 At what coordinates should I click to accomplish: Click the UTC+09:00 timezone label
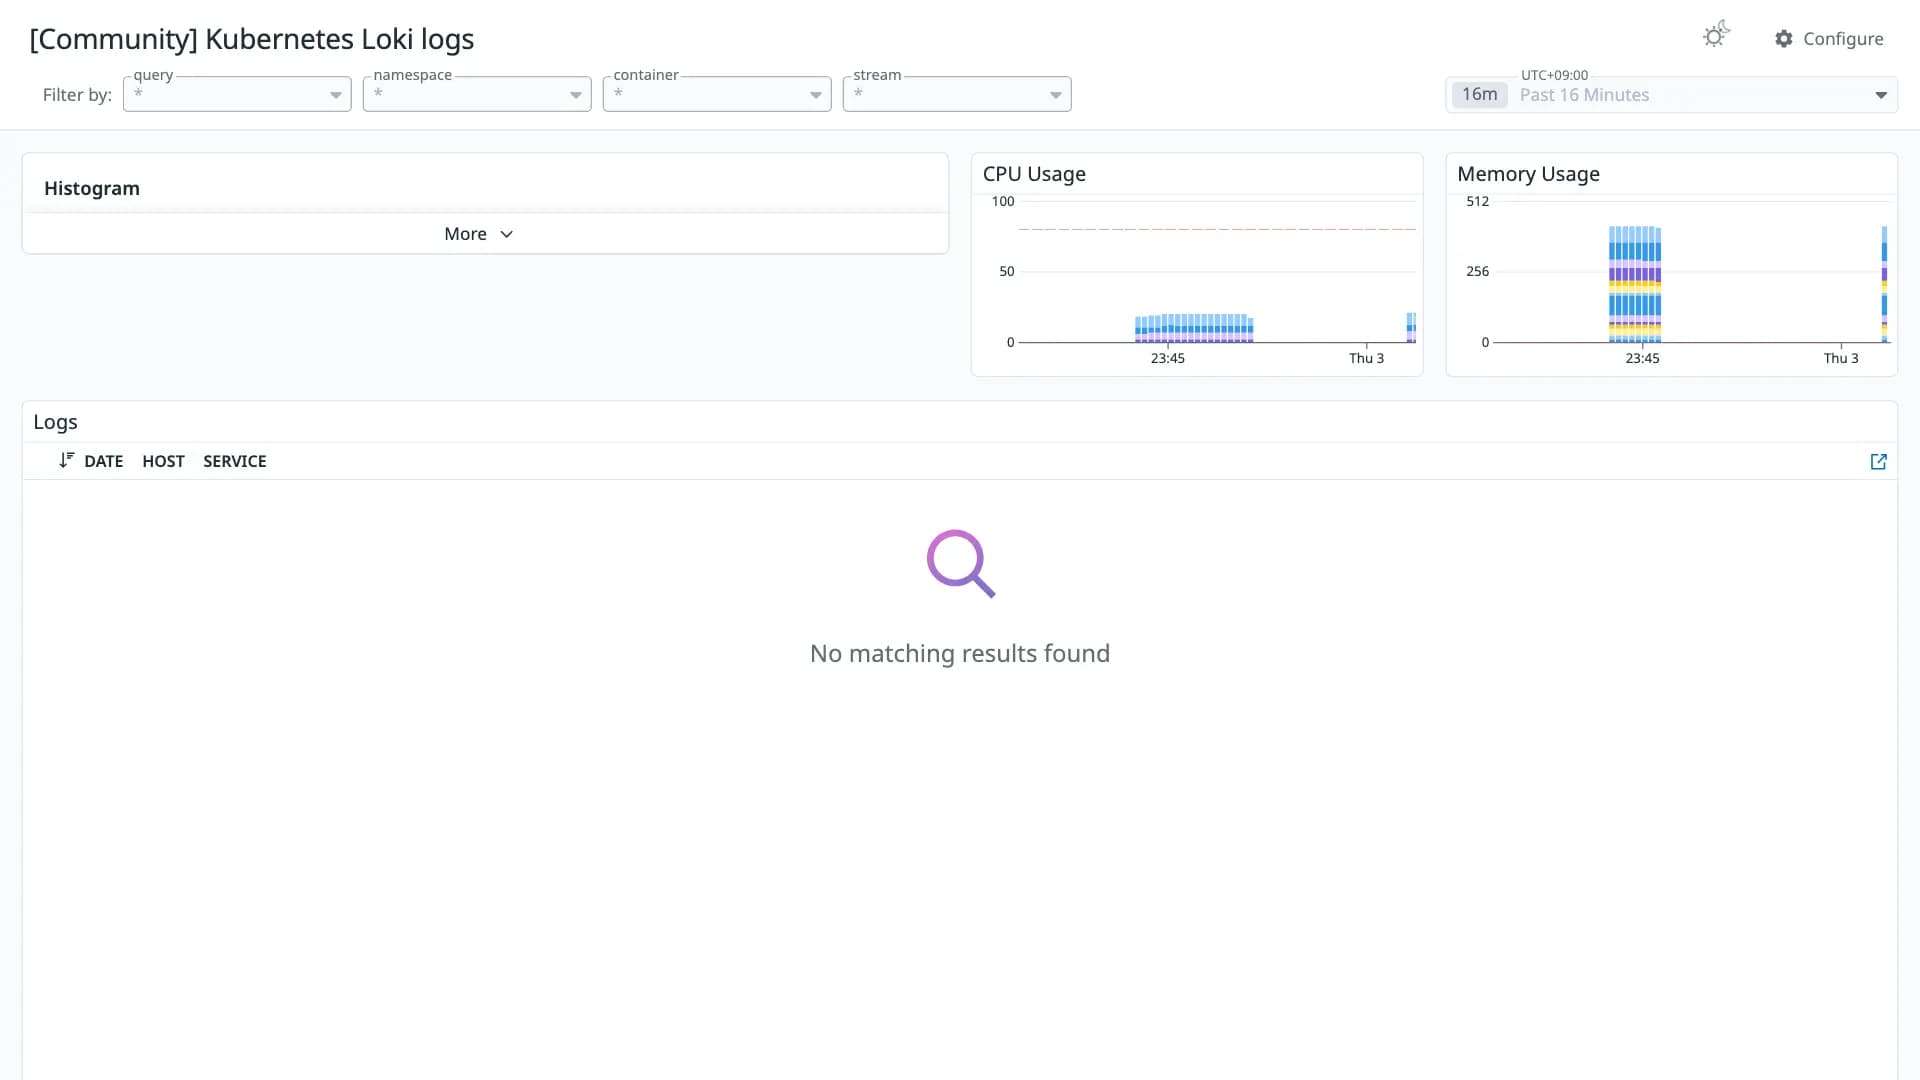click(x=1554, y=75)
